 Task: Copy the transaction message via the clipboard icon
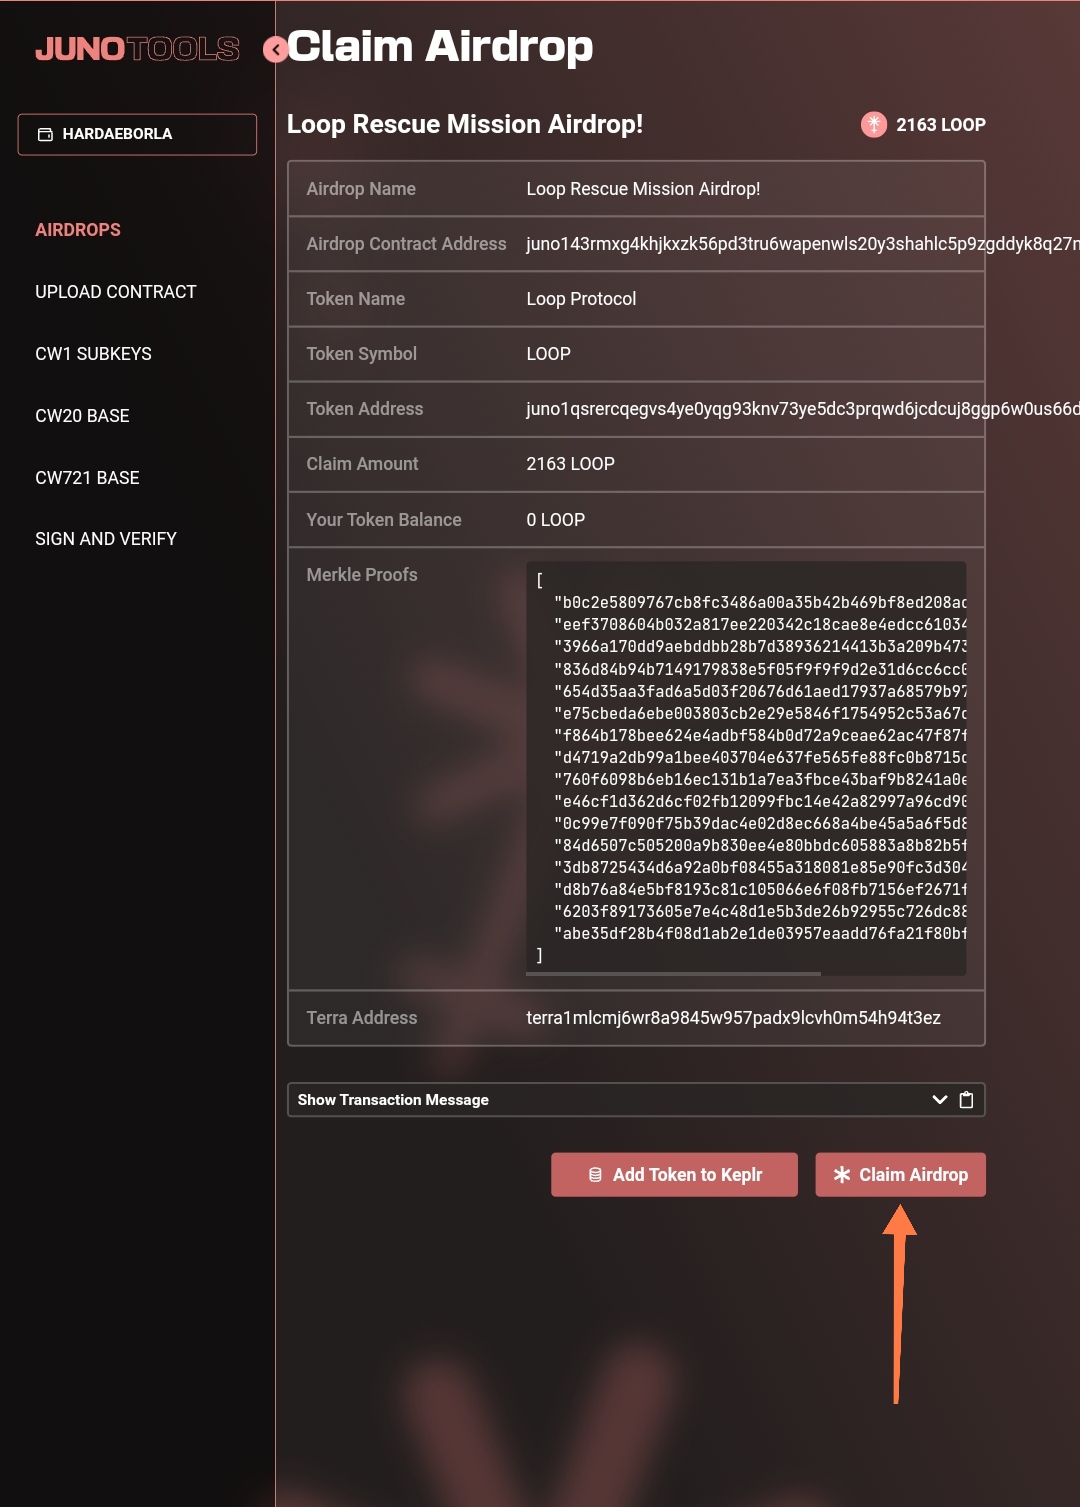[x=966, y=1100]
